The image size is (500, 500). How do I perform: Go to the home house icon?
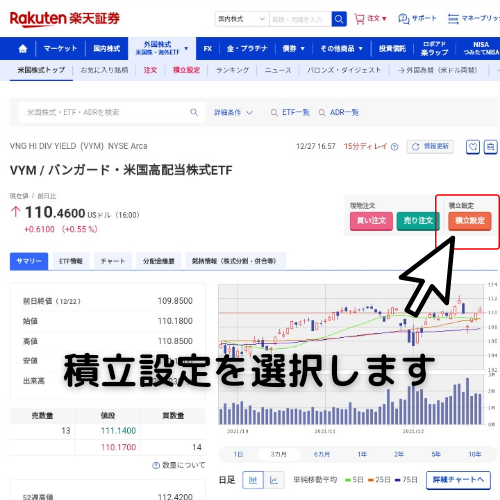23,49
